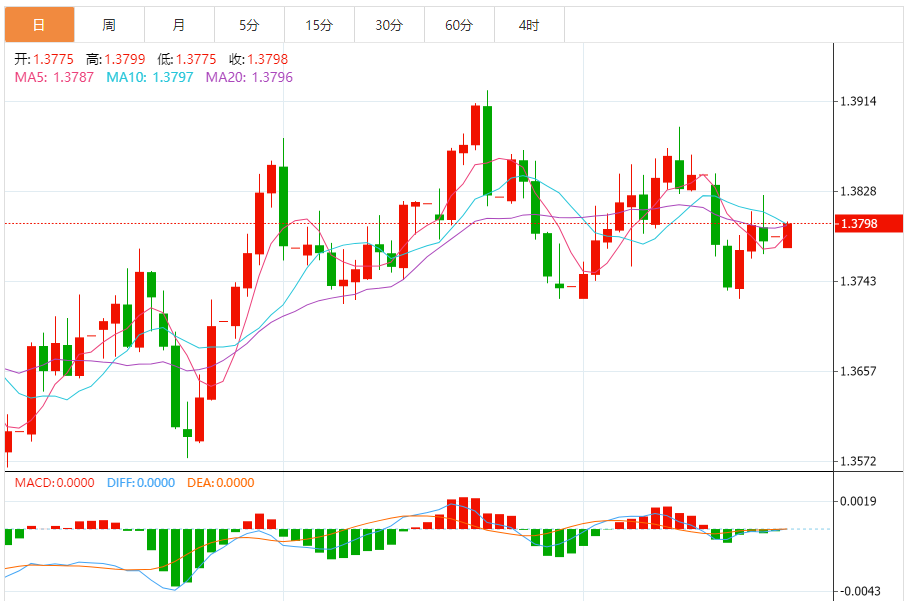This screenshot has width=911, height=601.
Task: Click the 收:1.3798 close price value
Action: coord(259,59)
